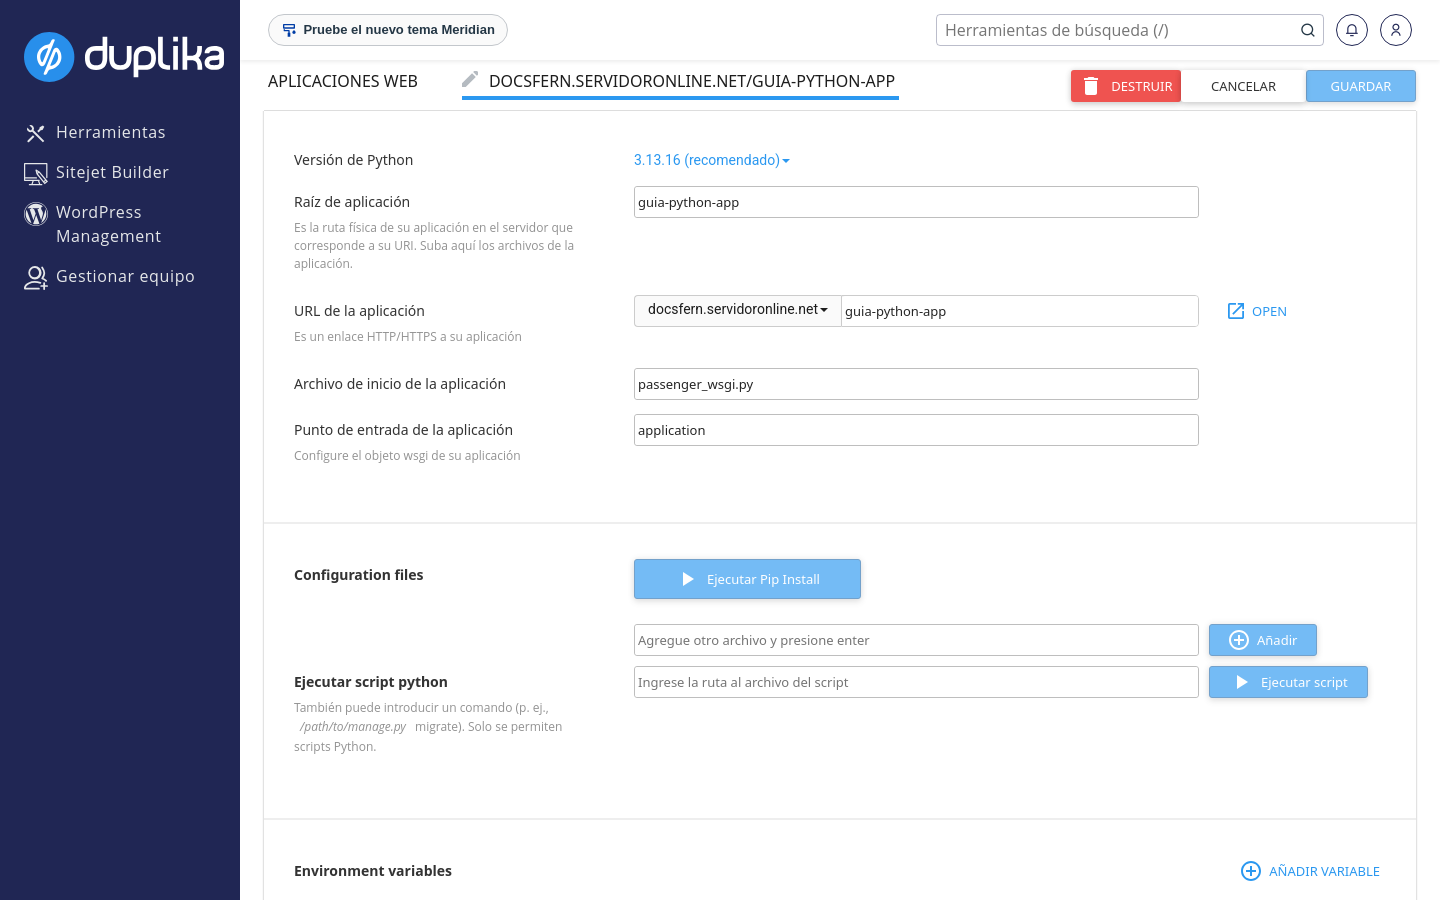Image resolution: width=1440 pixels, height=900 pixels.
Task: Click the Archivo de inicio passenger_wsgi.py field
Action: [x=916, y=384]
